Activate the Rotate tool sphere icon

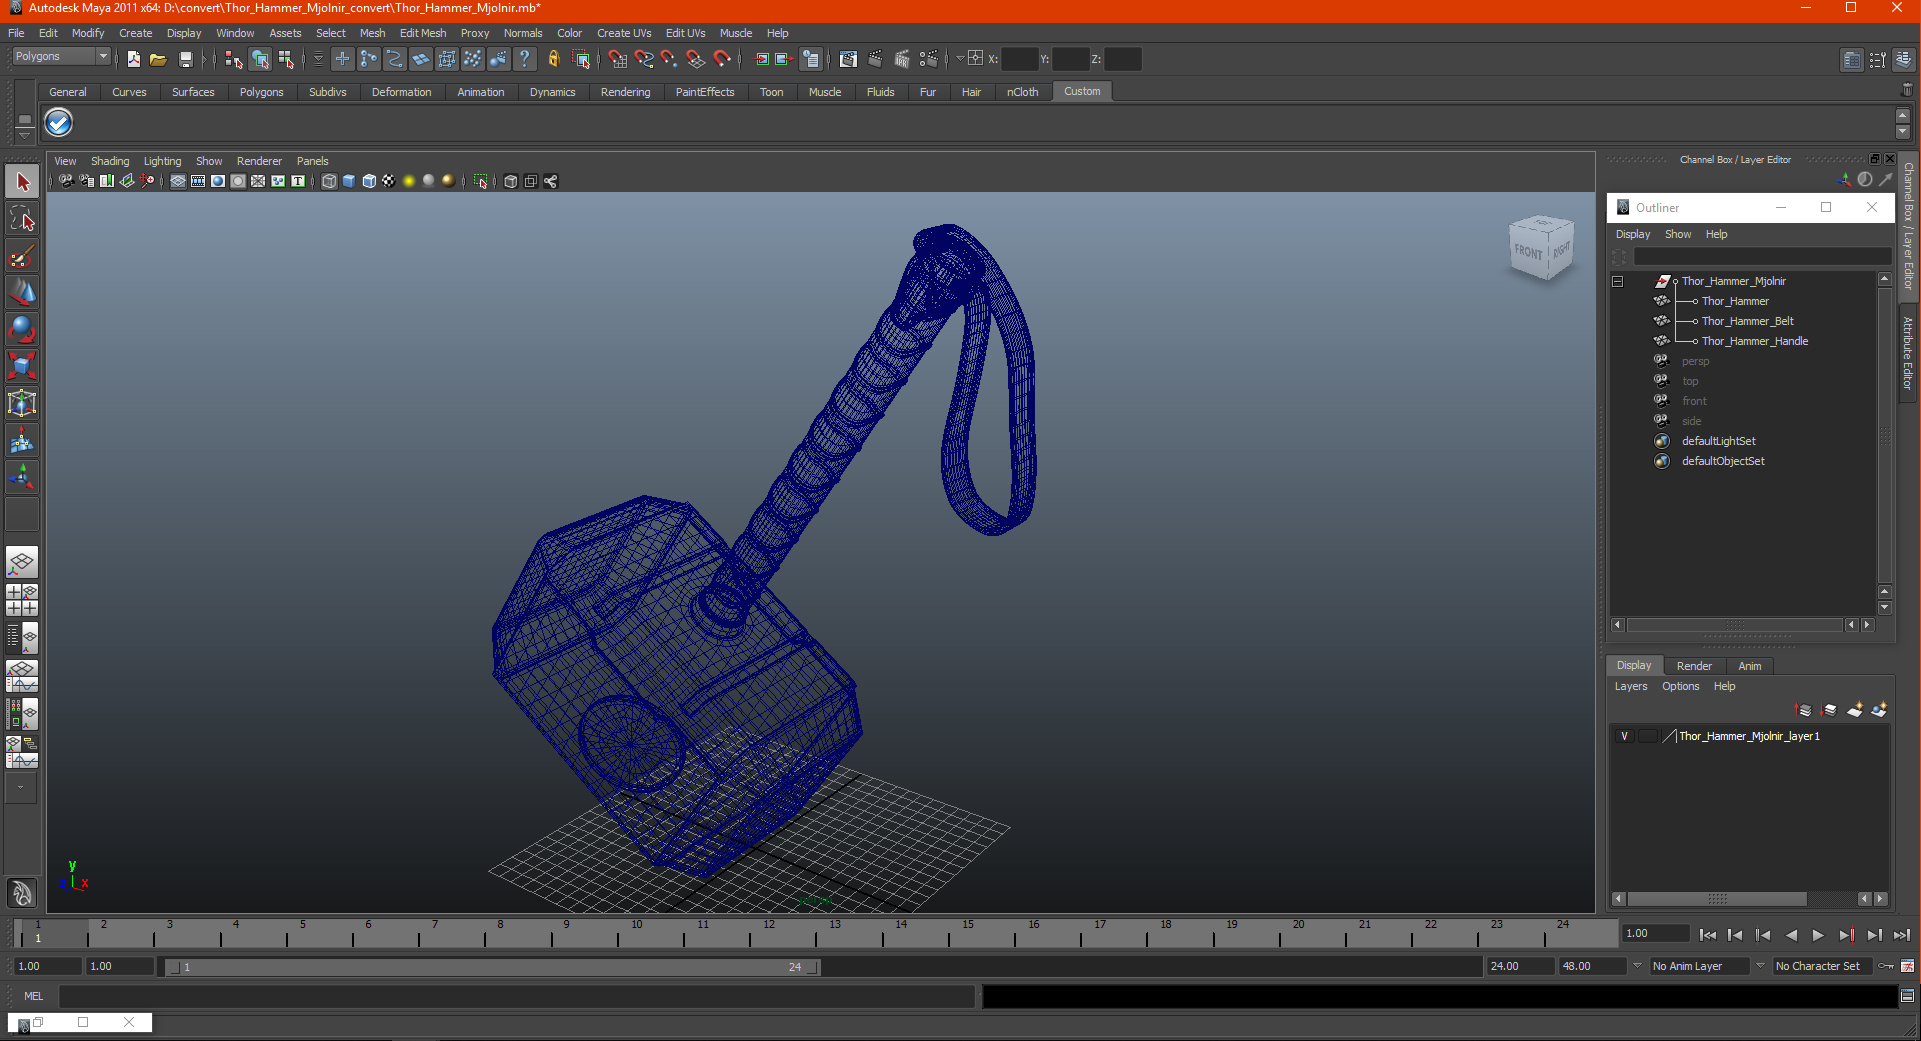[22, 330]
